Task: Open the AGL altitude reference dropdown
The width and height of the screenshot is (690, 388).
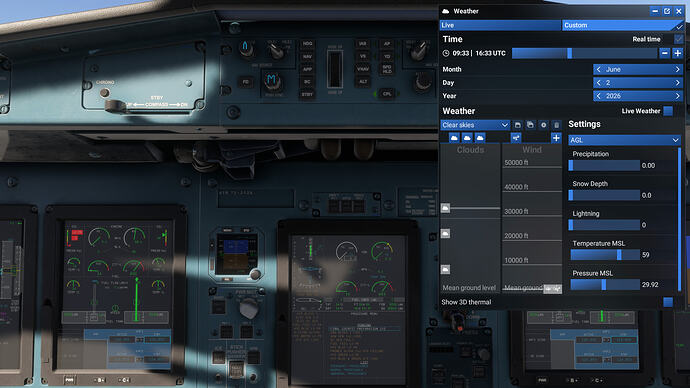Action: pyautogui.click(x=624, y=140)
